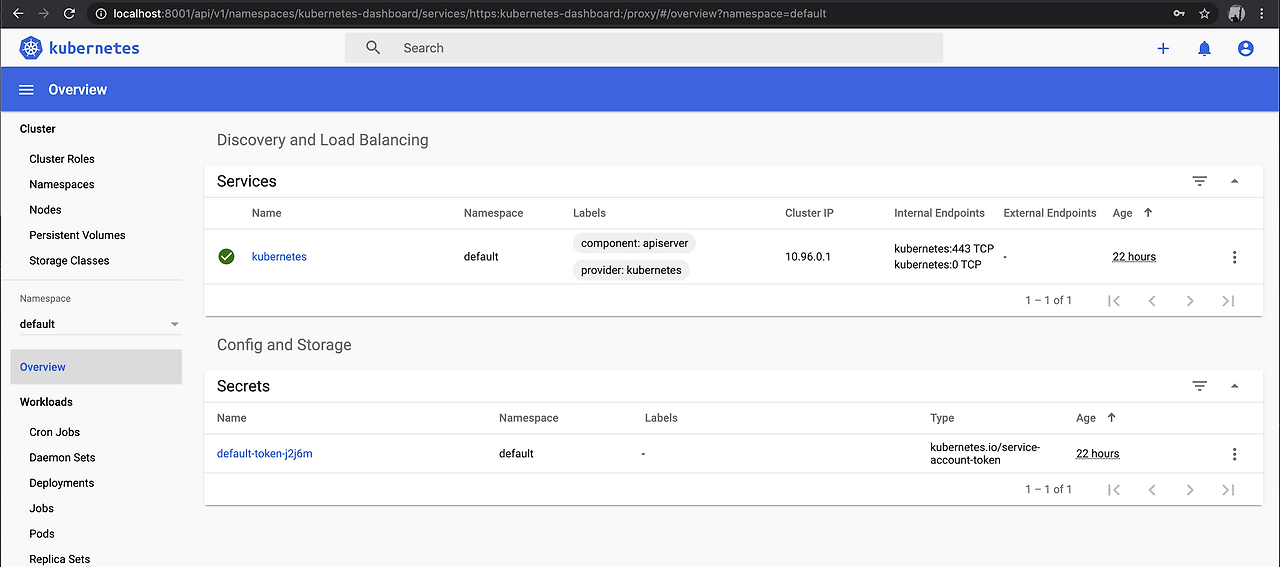Open the Workloads section heading
The width and height of the screenshot is (1280, 567).
46,402
